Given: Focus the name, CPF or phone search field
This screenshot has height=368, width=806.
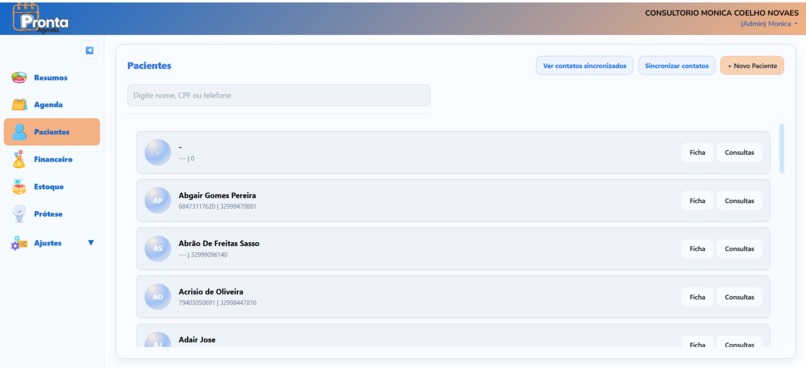Looking at the screenshot, I should 279,95.
